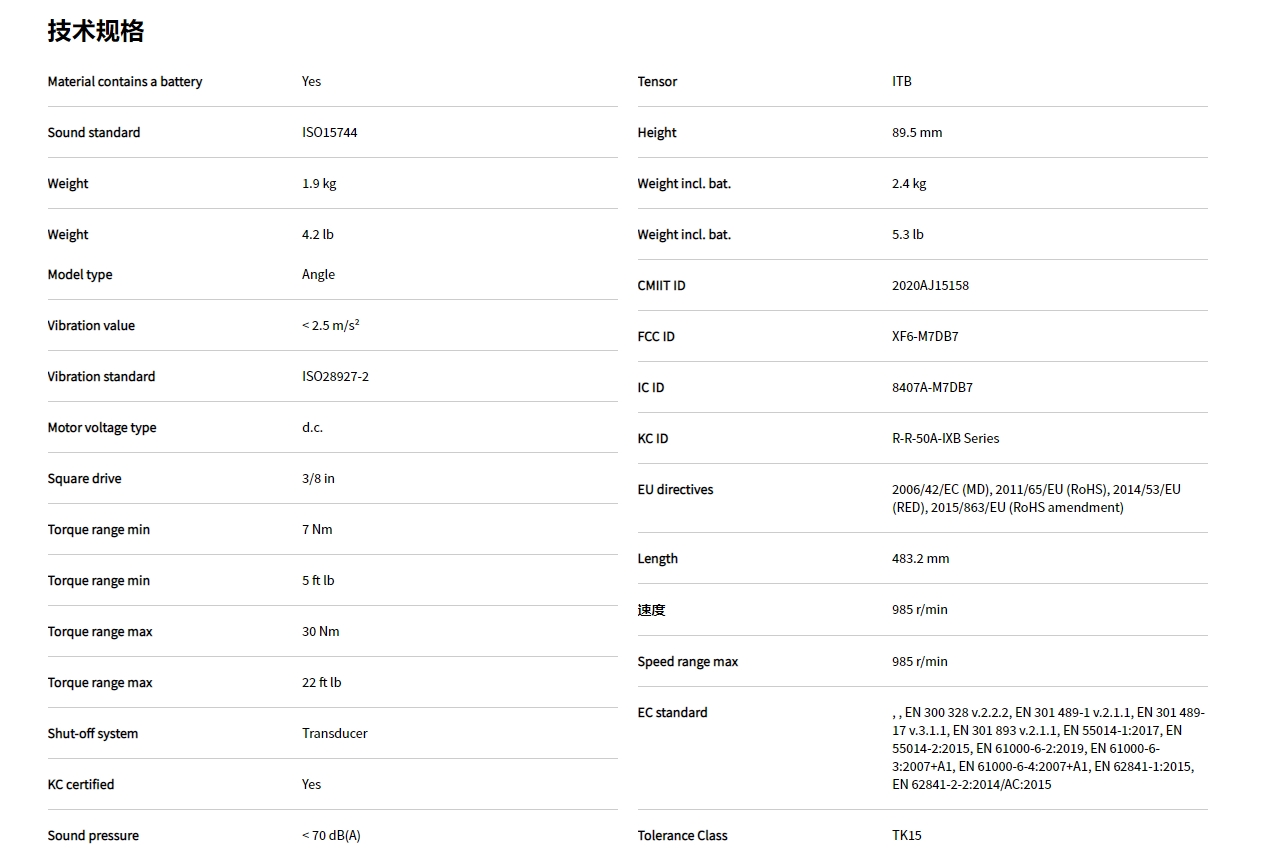
Task: Click the 技术规格 heading
Action: (96, 31)
